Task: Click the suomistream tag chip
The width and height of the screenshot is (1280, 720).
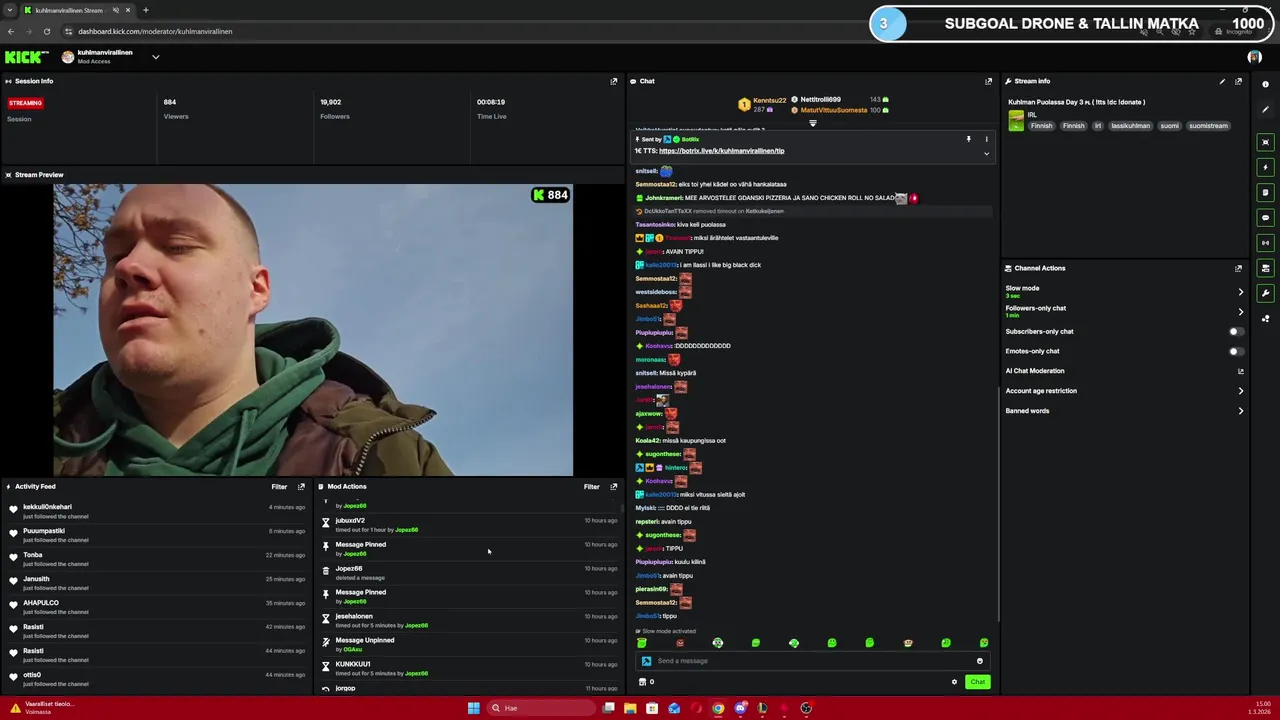Action: point(1208,126)
